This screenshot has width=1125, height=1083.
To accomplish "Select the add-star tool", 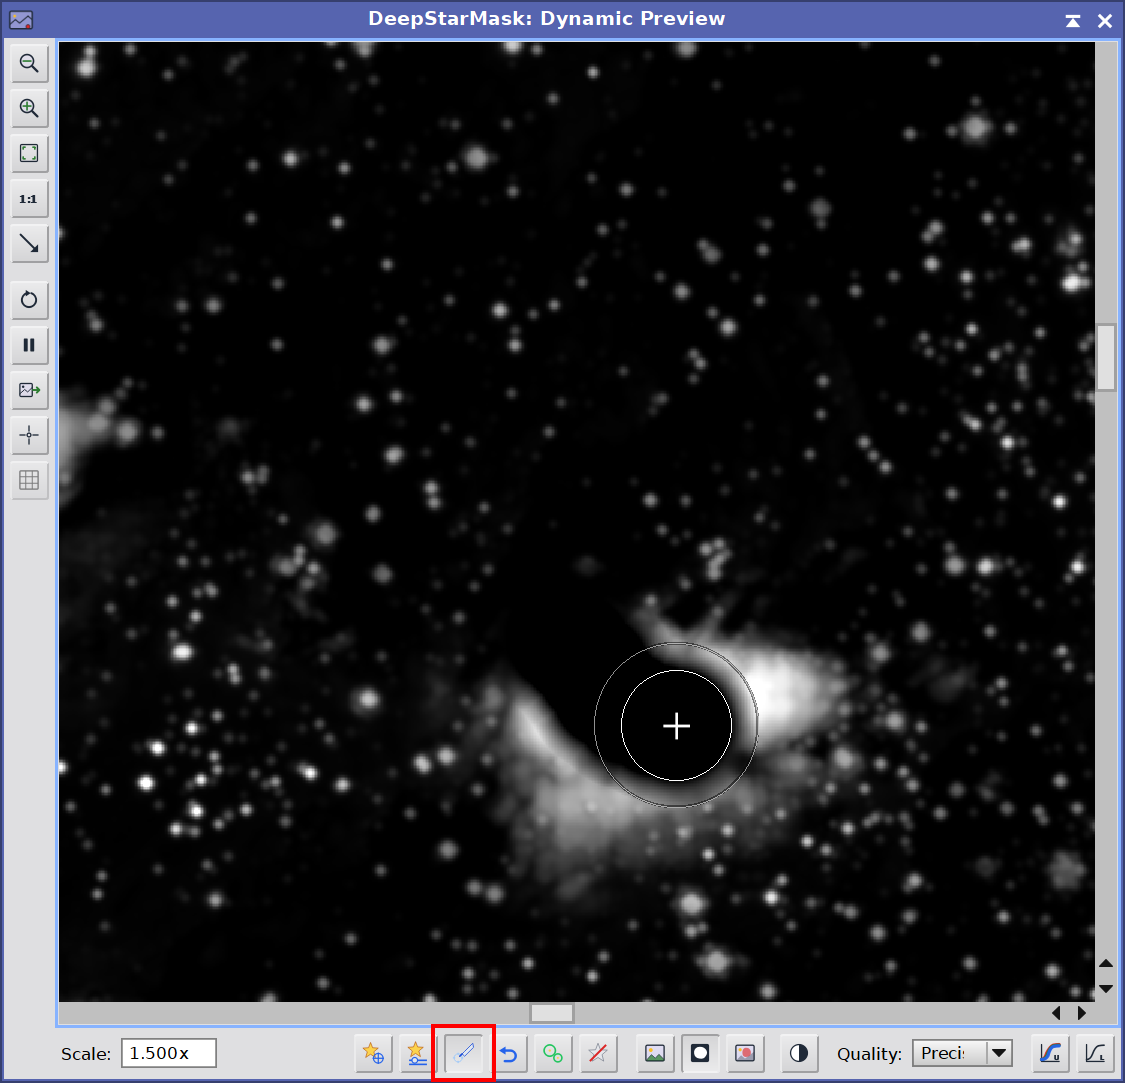I will click(x=373, y=1053).
